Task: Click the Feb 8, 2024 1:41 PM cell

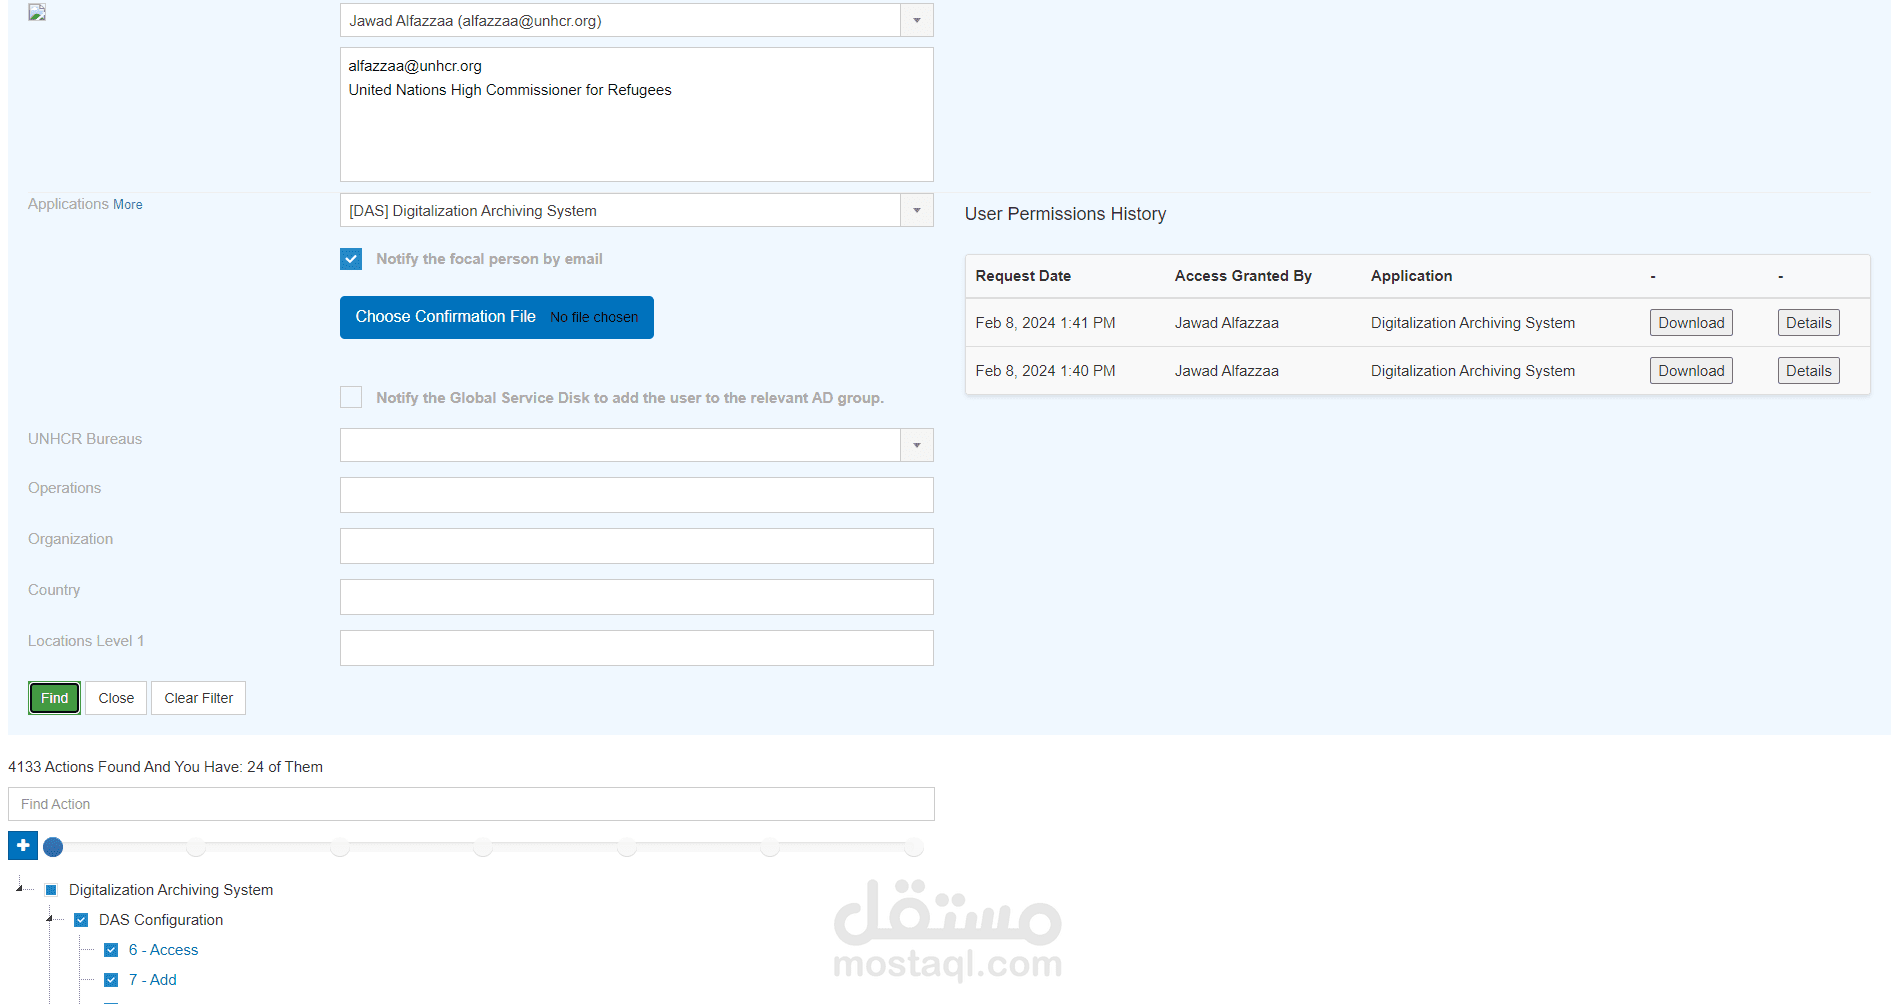Action: tap(1045, 323)
